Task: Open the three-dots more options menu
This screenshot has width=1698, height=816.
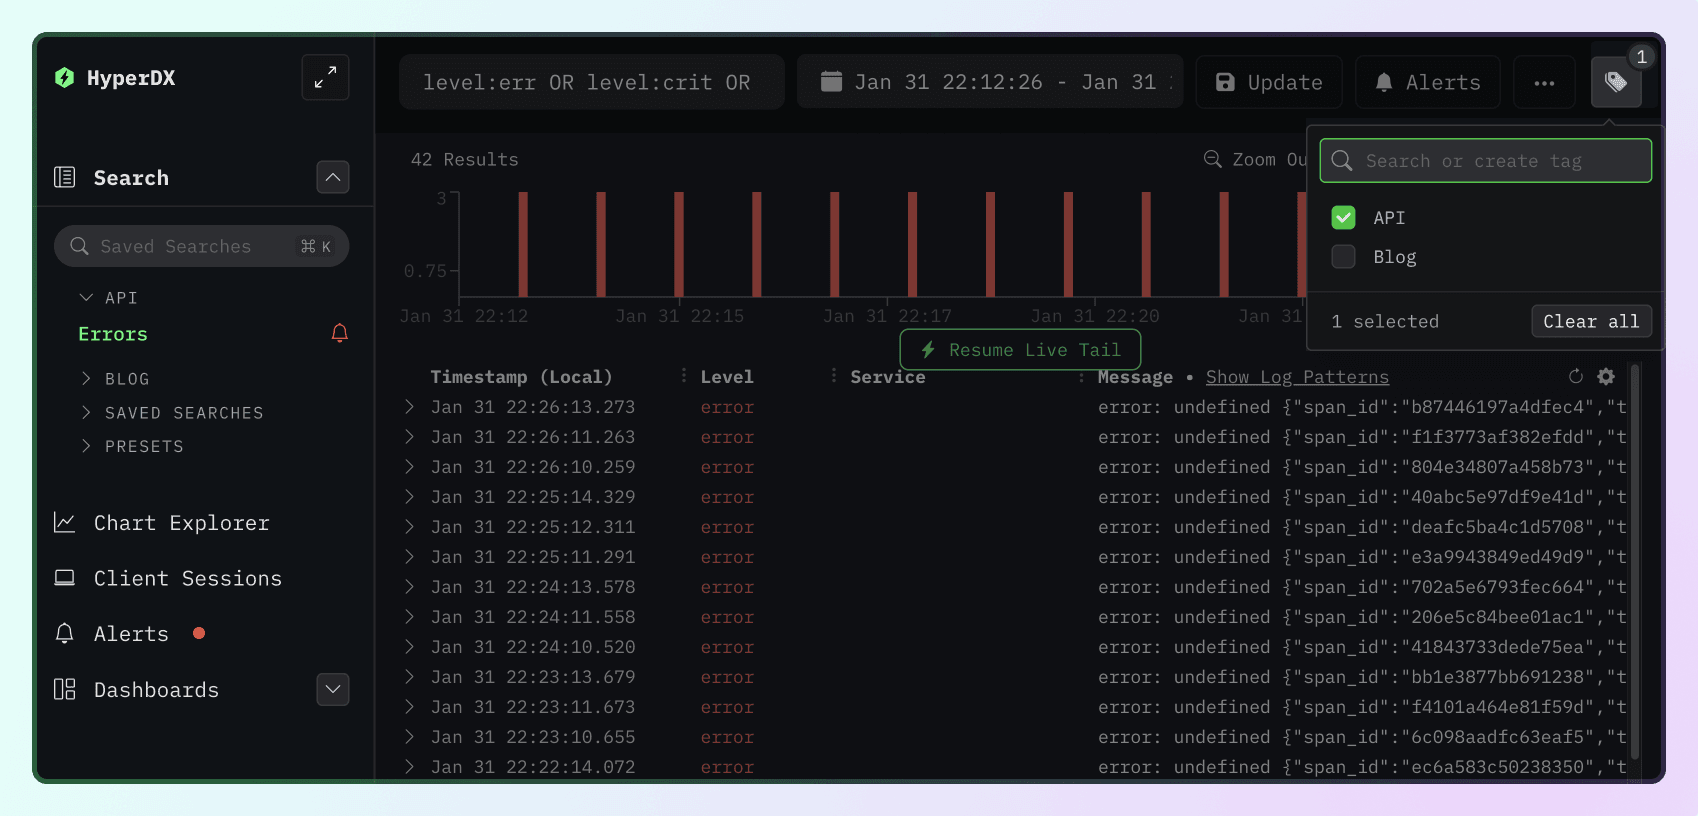Action: pyautogui.click(x=1544, y=83)
